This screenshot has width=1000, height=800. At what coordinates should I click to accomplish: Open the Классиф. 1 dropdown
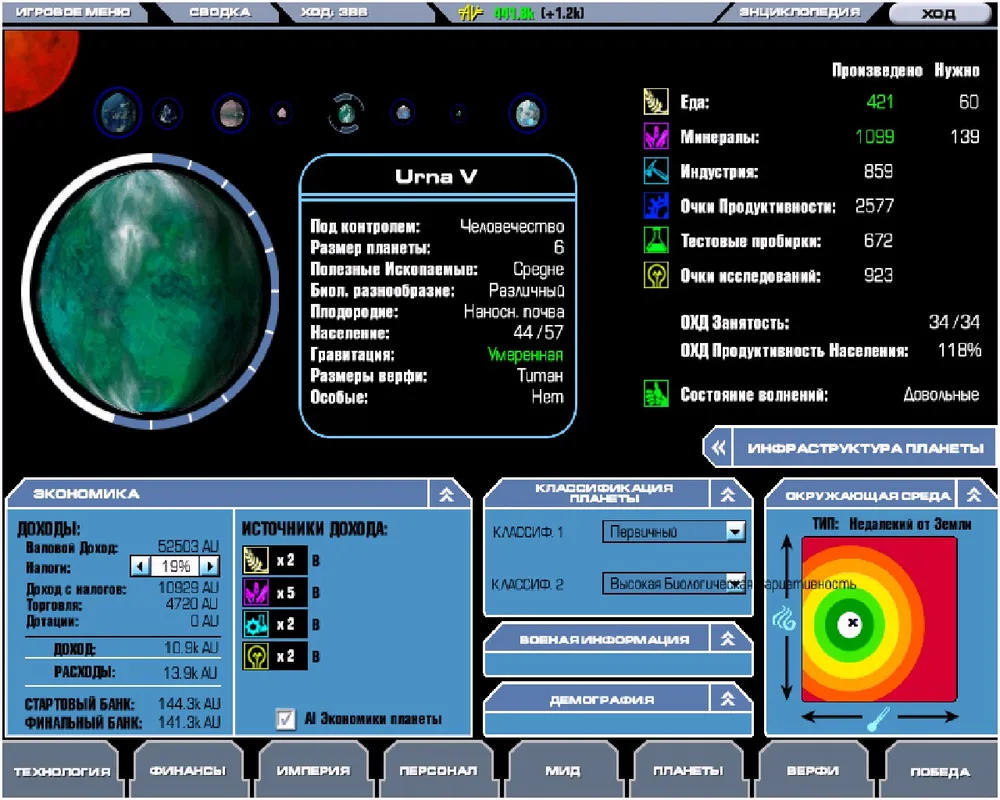tap(735, 532)
